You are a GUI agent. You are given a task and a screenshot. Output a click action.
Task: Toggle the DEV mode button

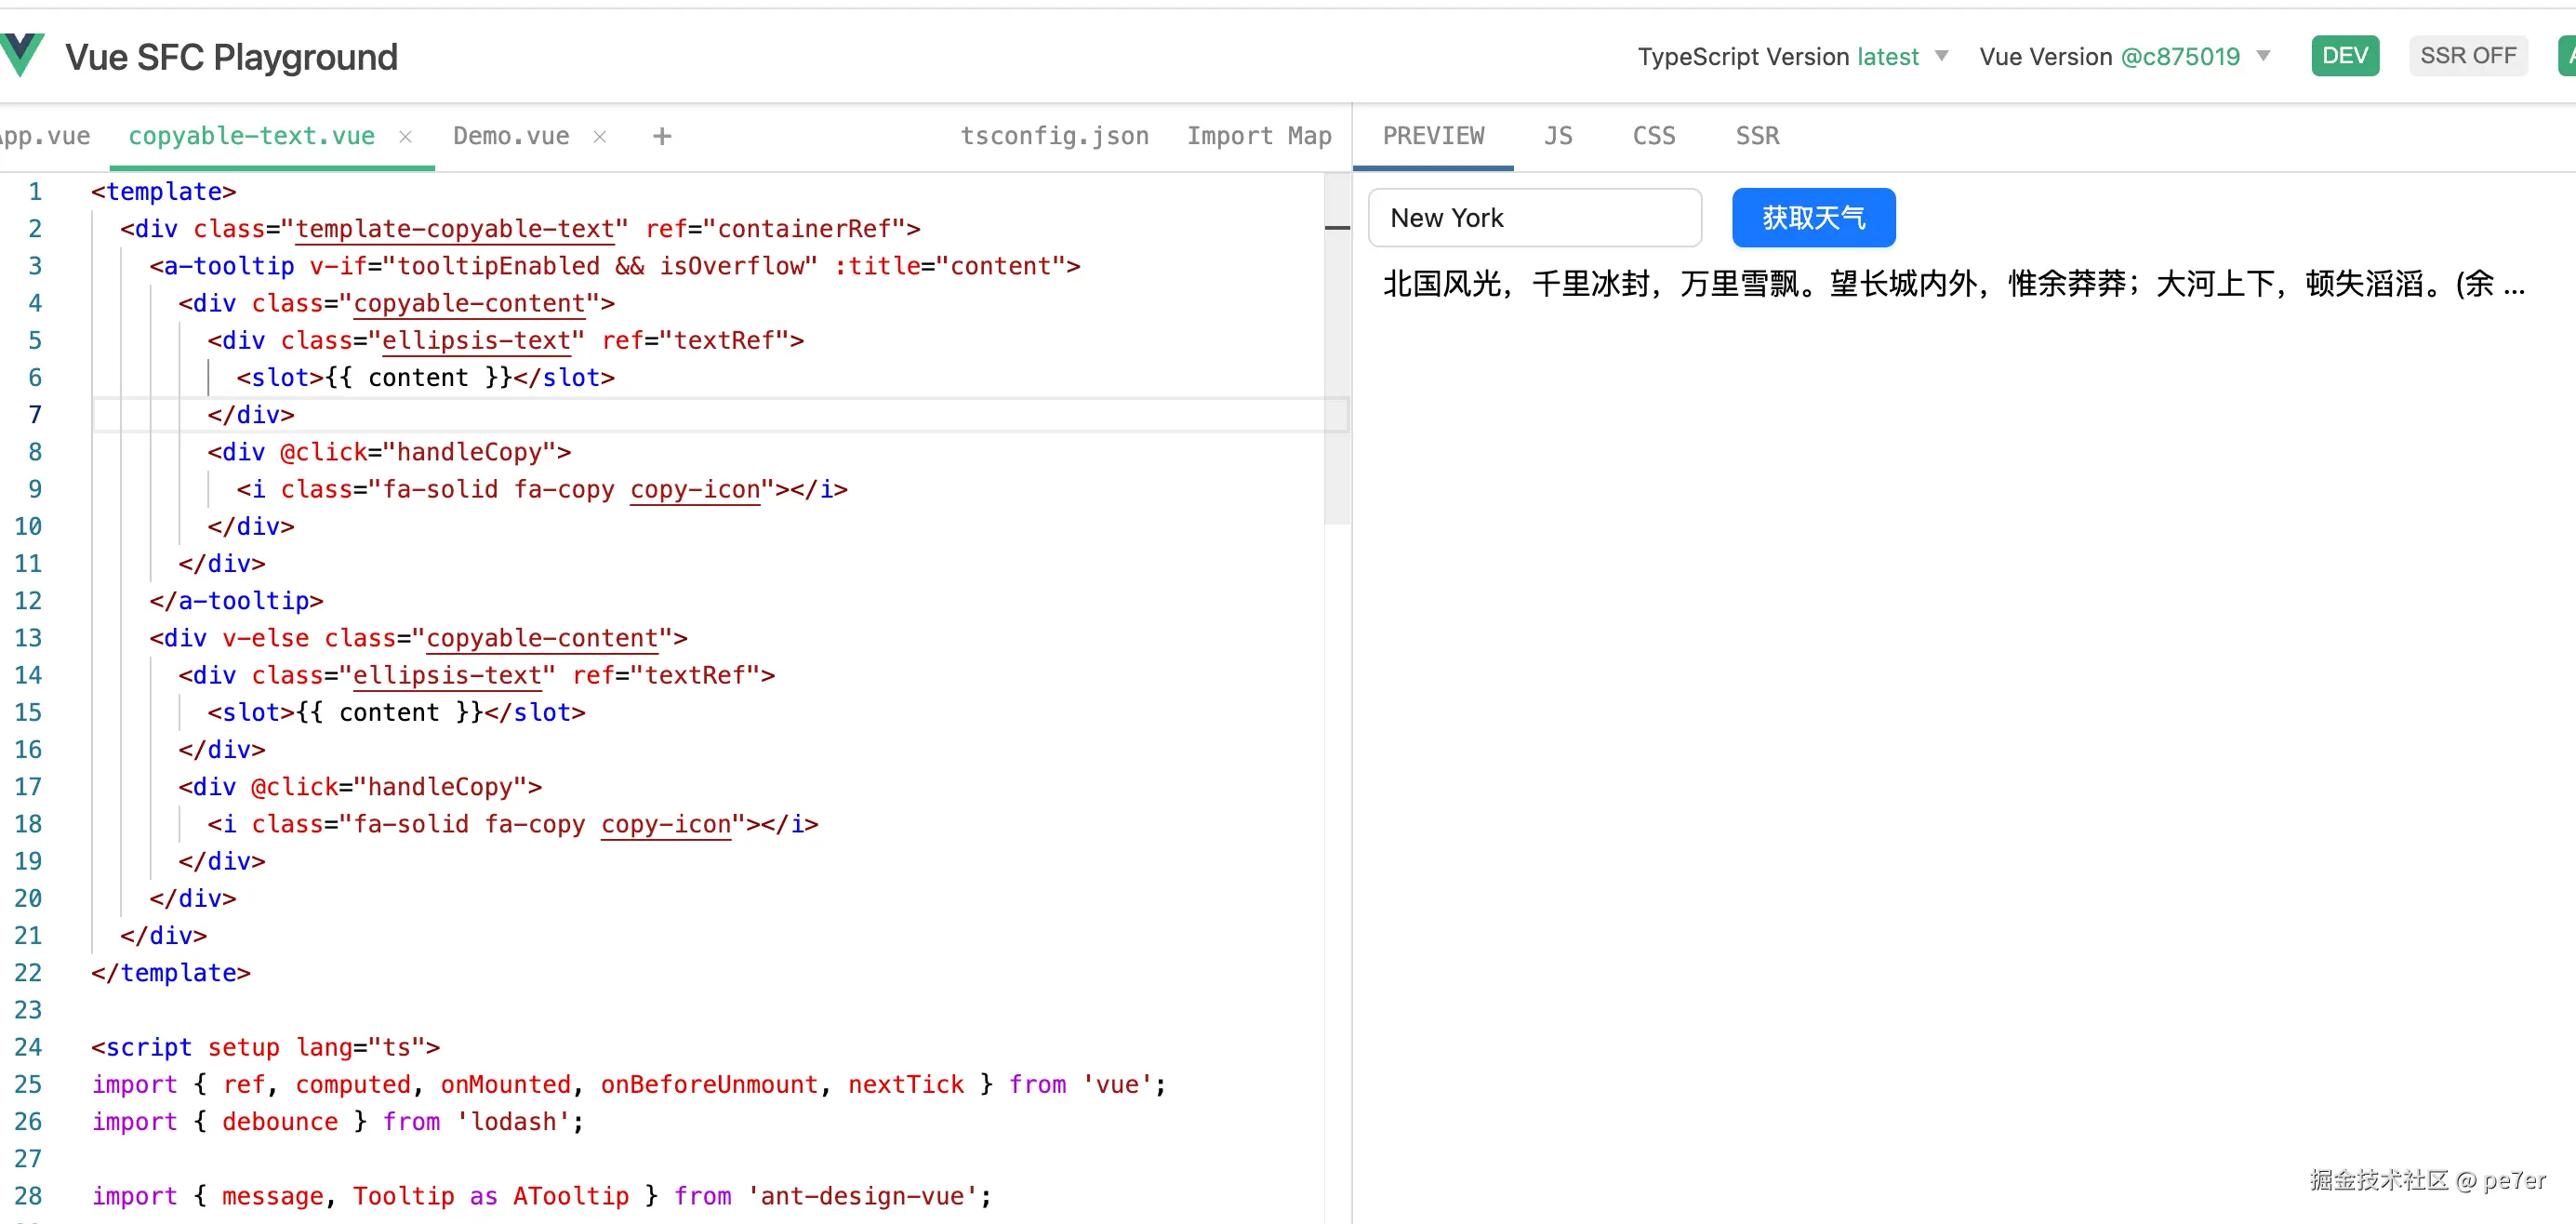click(2344, 56)
